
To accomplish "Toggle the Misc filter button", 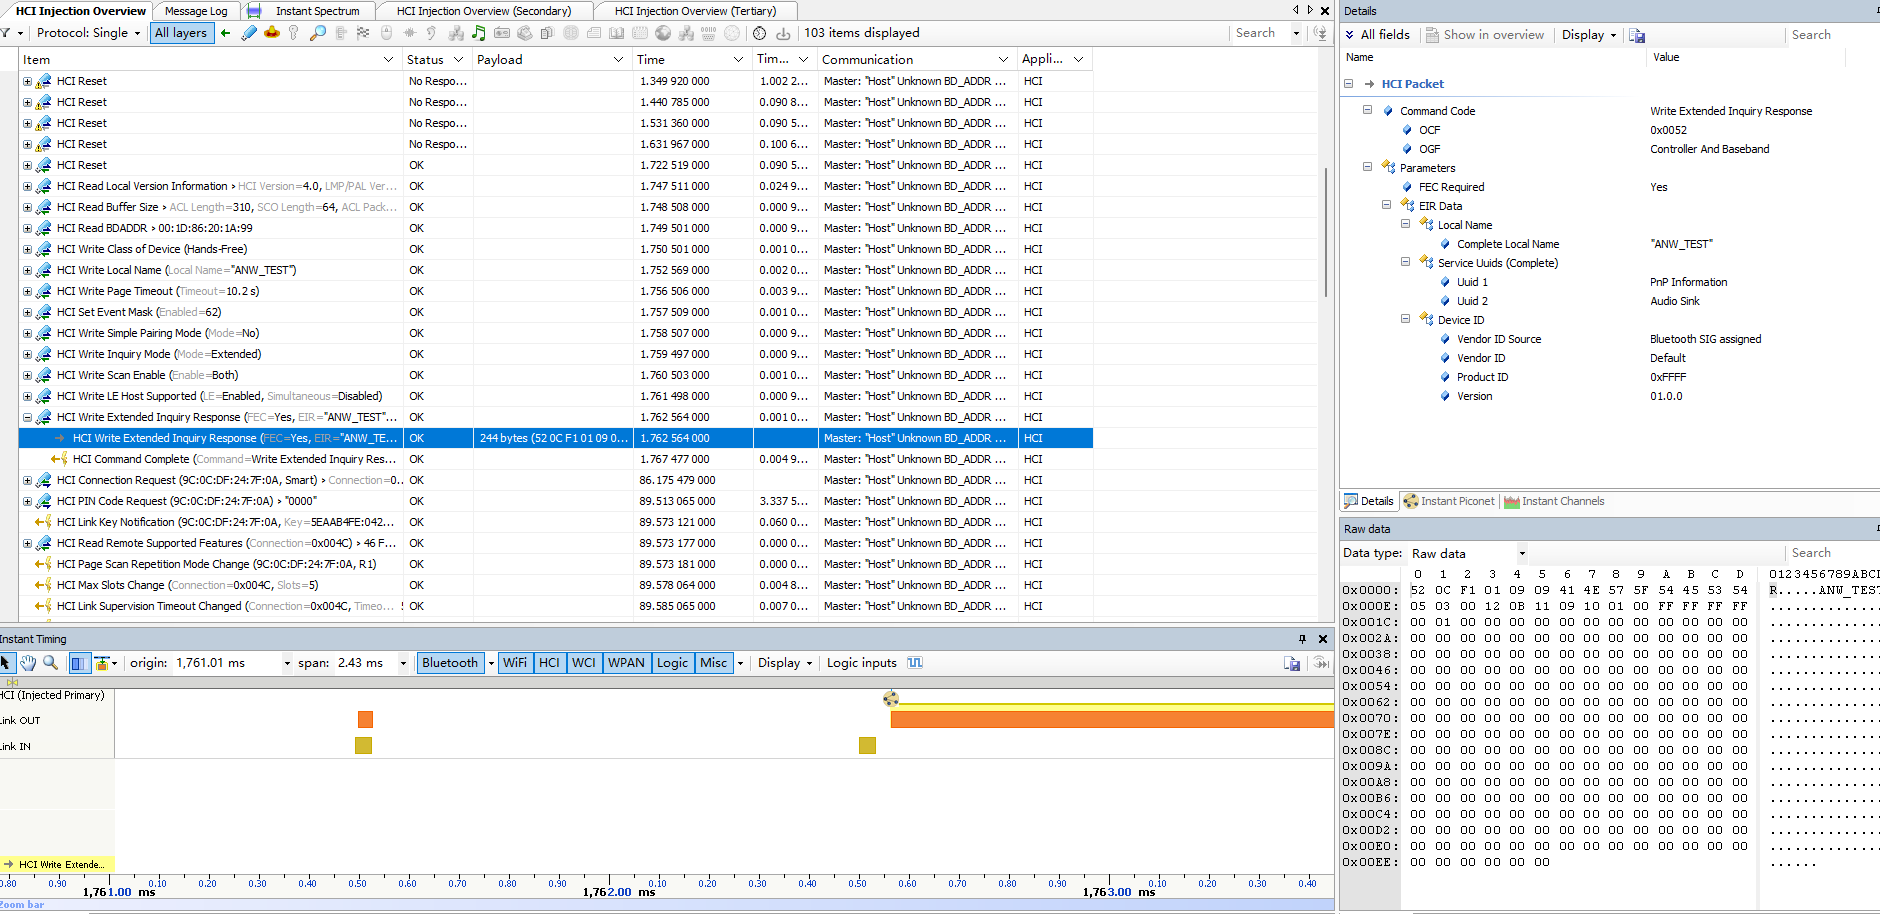I will point(714,663).
